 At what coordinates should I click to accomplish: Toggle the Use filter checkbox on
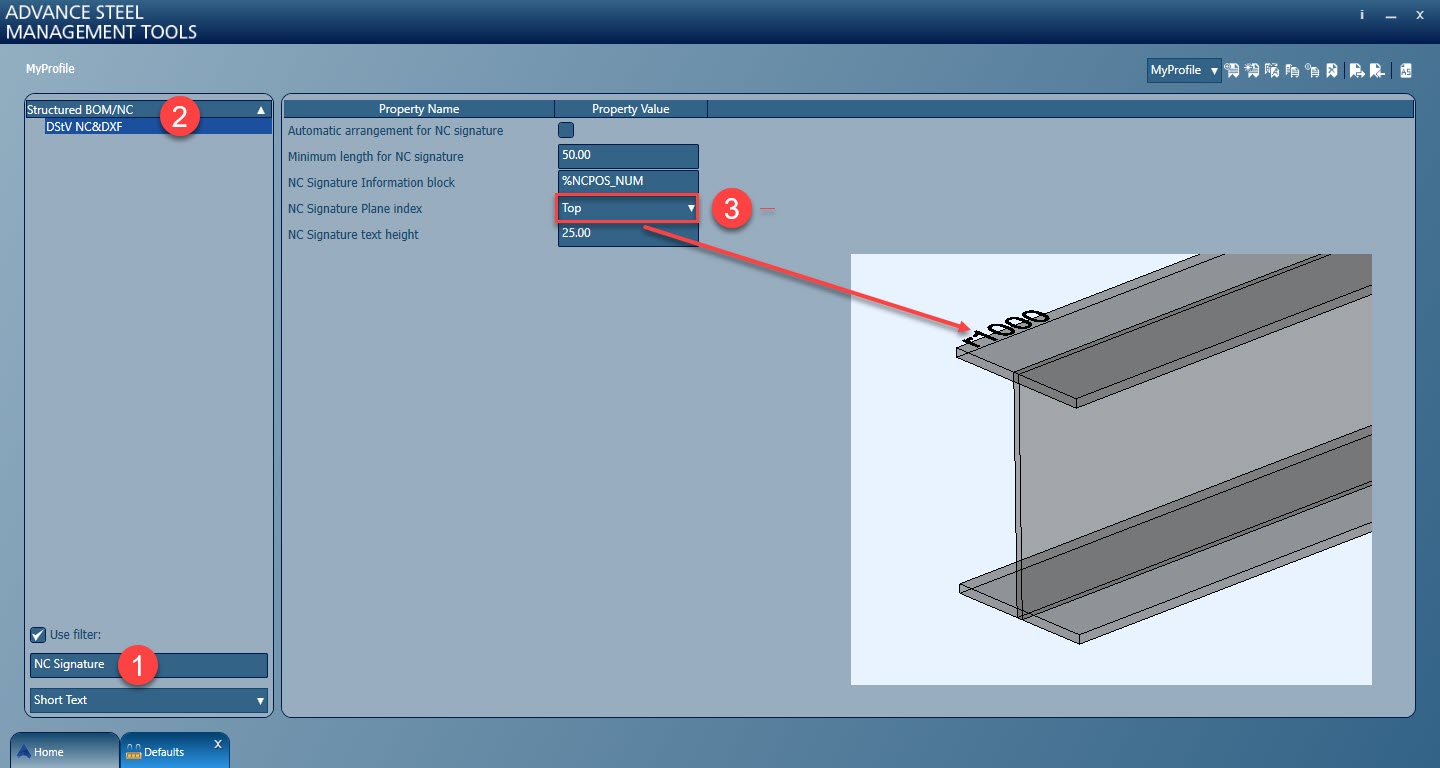[37, 634]
